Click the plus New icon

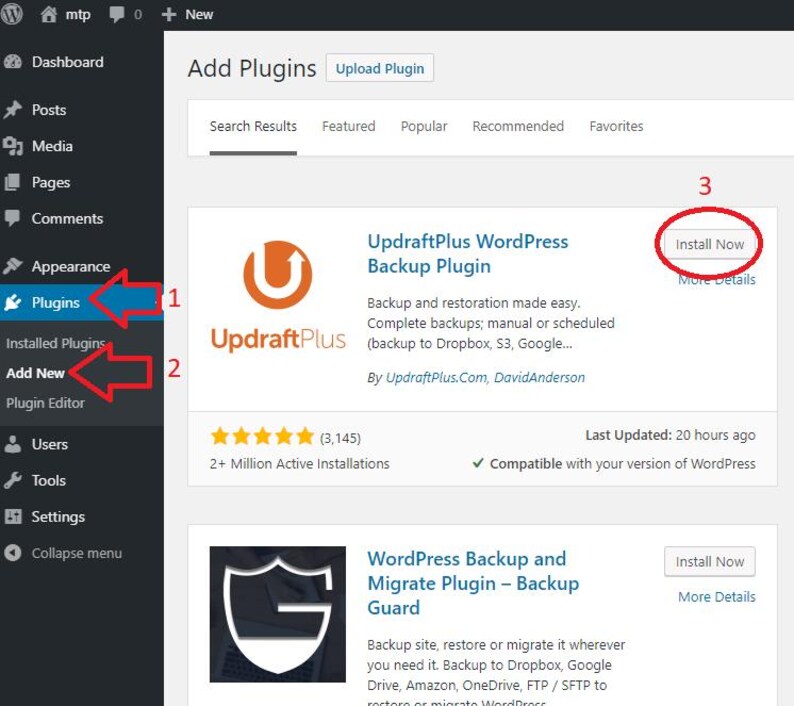[x=169, y=14]
